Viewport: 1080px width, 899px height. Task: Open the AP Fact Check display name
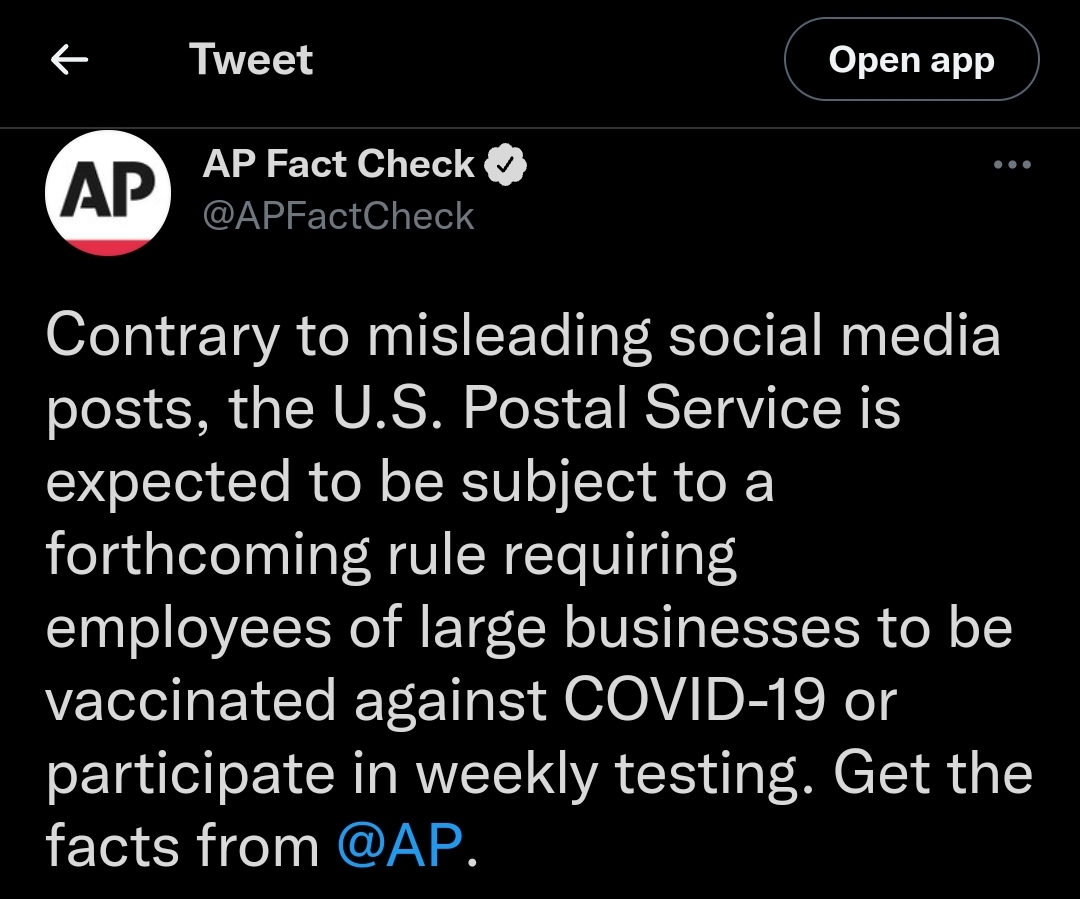click(338, 165)
